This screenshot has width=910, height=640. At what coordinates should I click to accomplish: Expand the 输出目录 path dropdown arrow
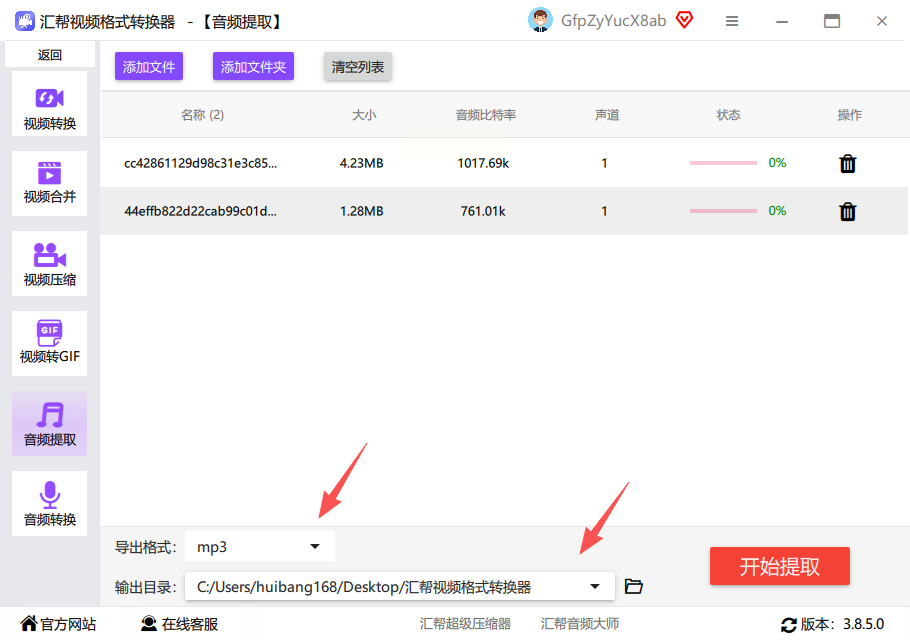pos(594,587)
